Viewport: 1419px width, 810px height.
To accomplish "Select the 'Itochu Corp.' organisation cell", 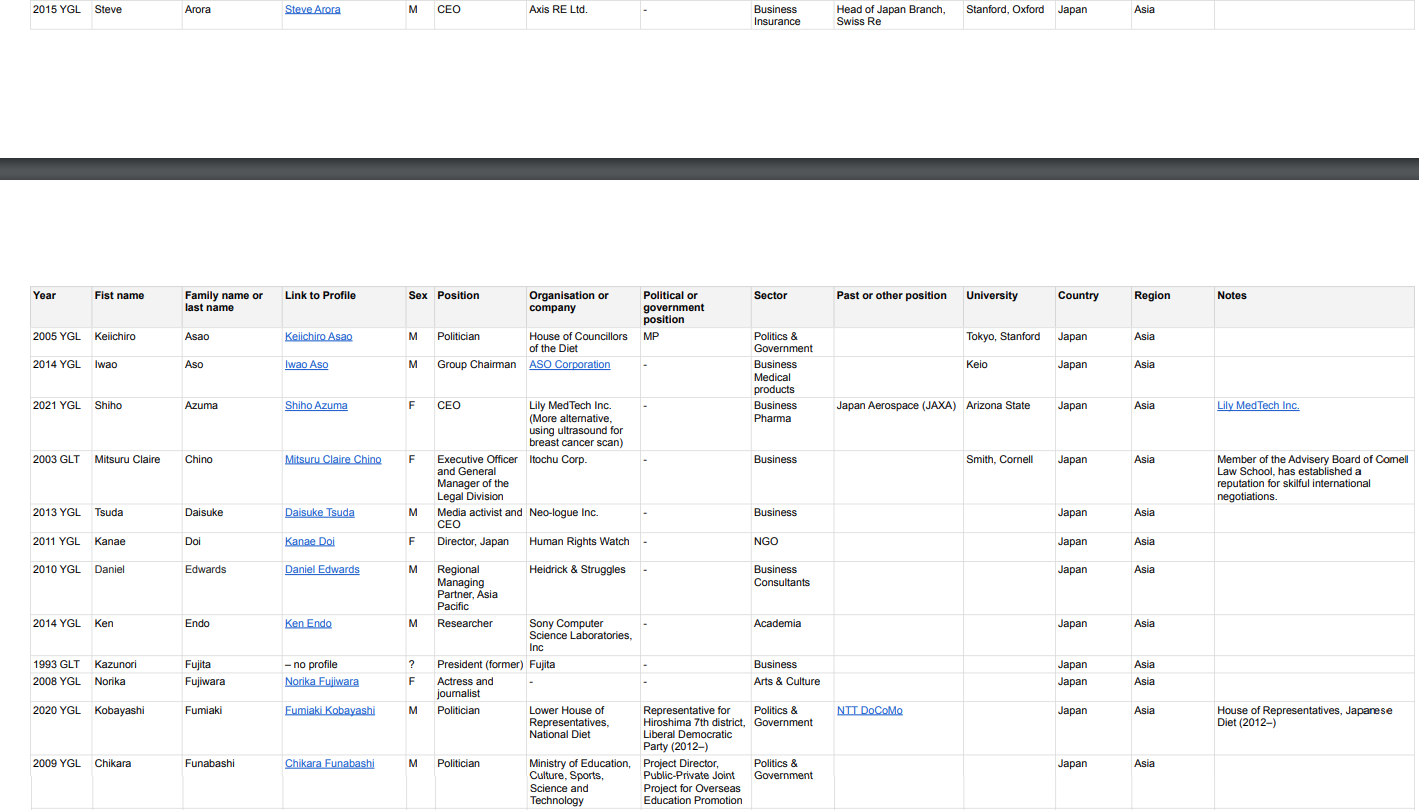I will pos(583,477).
